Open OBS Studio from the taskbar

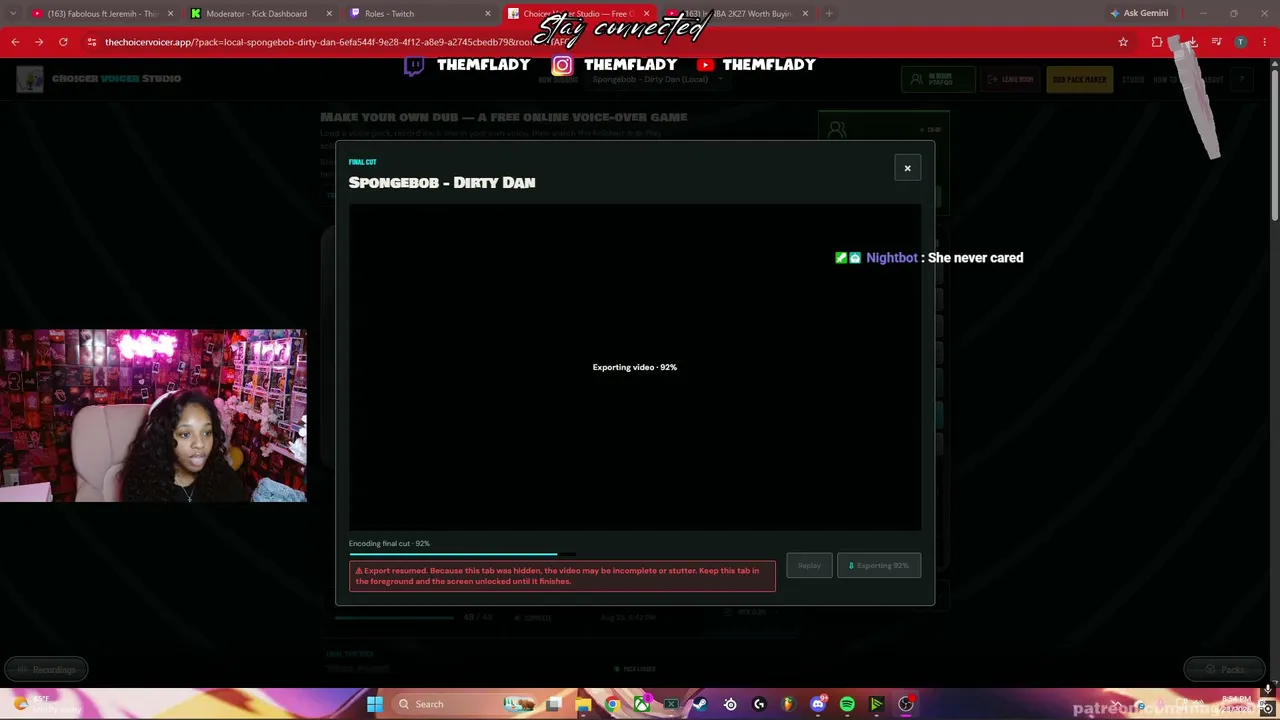(x=906, y=704)
